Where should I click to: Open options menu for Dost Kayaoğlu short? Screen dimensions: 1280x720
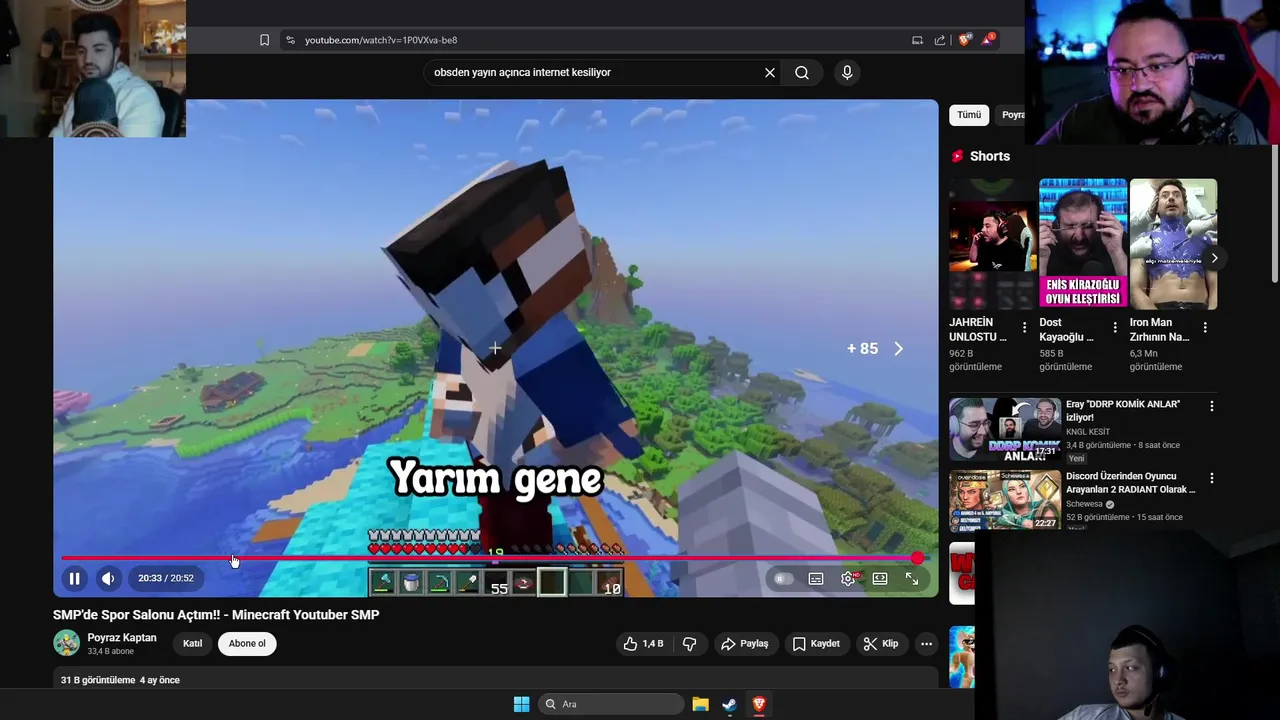pos(1115,328)
